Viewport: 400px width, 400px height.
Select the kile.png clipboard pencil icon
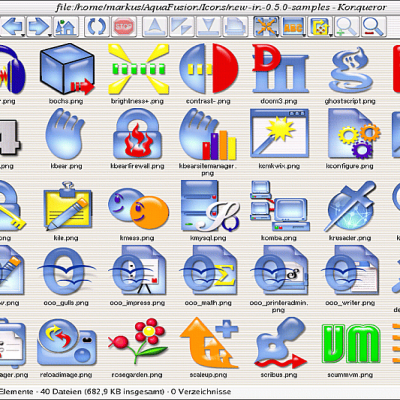point(67,206)
